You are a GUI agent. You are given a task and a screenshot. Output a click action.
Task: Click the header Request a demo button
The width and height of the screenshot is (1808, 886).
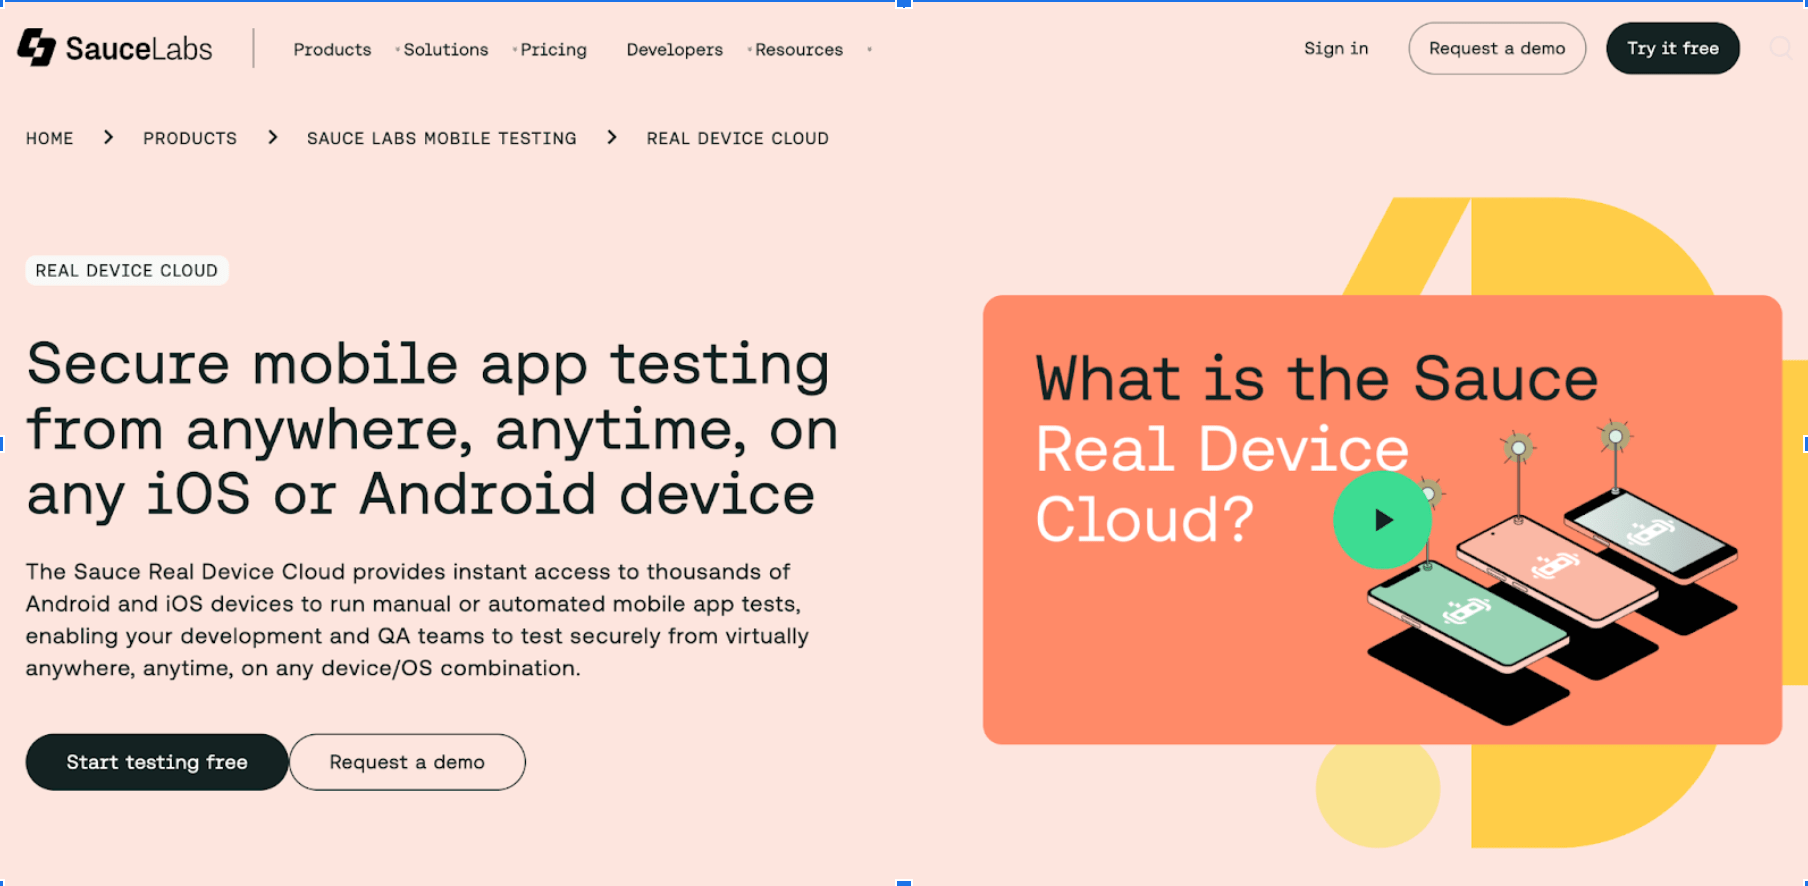pyautogui.click(x=1497, y=48)
